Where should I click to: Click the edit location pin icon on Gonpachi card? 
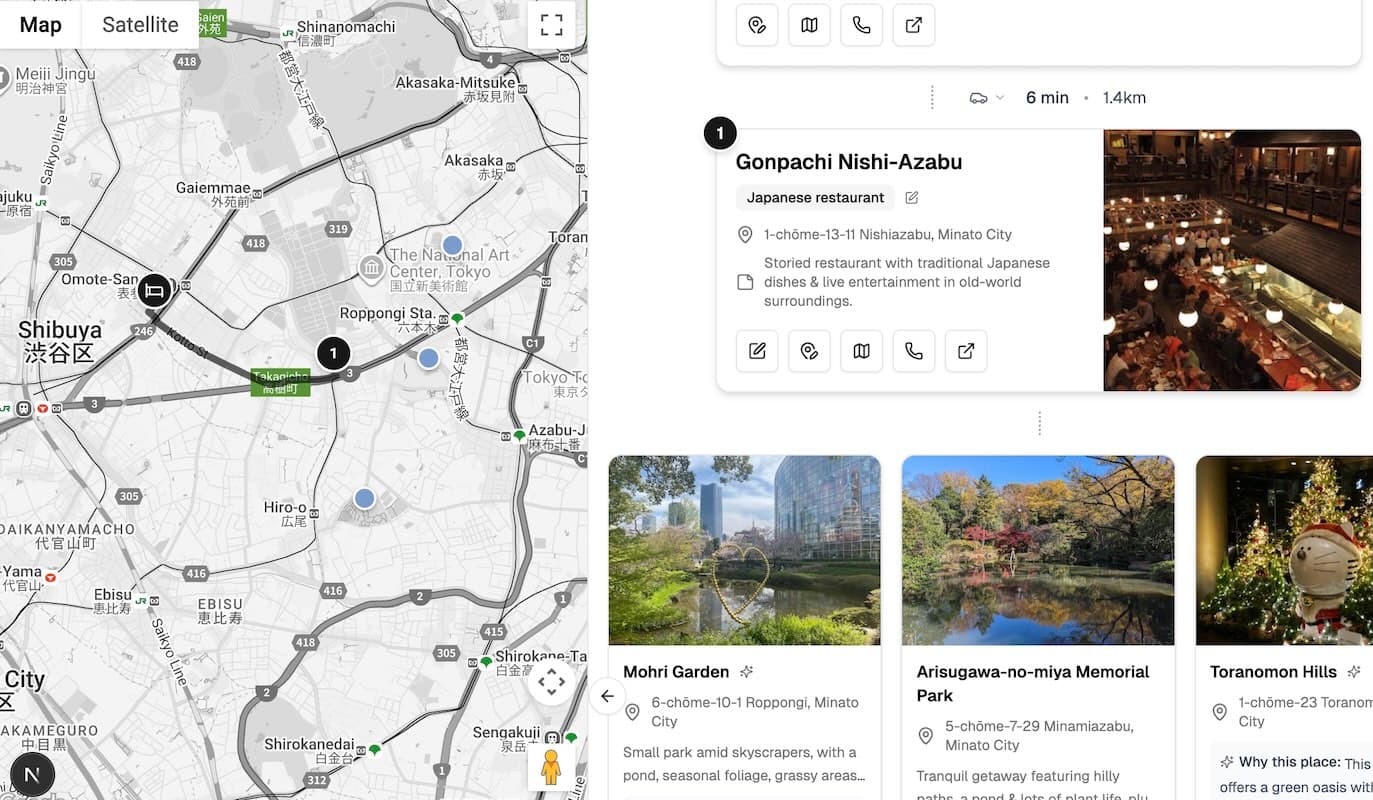click(x=809, y=351)
